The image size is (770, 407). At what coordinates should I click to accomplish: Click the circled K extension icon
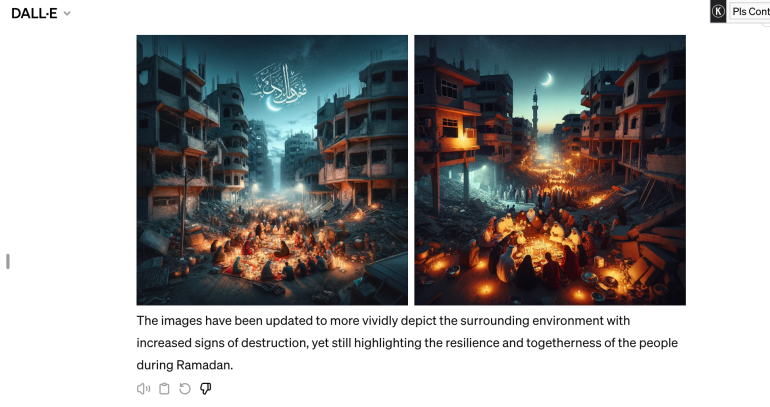(718, 11)
